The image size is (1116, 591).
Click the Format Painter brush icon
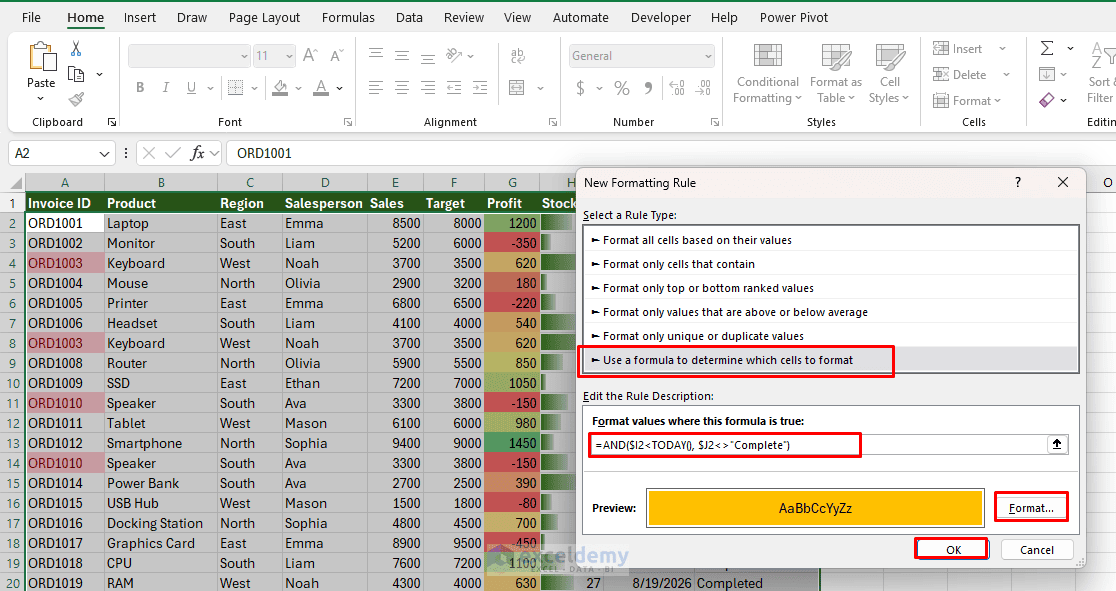tap(76, 99)
